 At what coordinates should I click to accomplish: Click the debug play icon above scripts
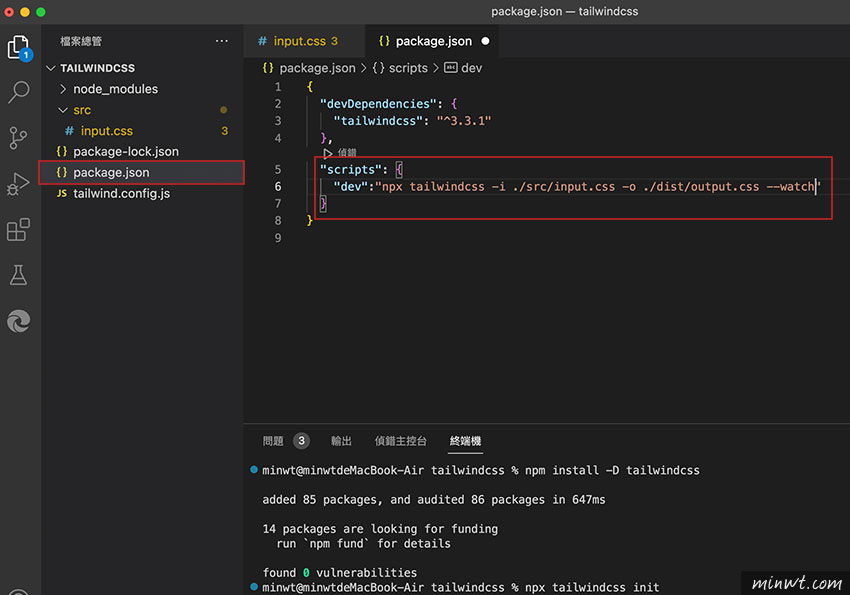pyautogui.click(x=327, y=153)
